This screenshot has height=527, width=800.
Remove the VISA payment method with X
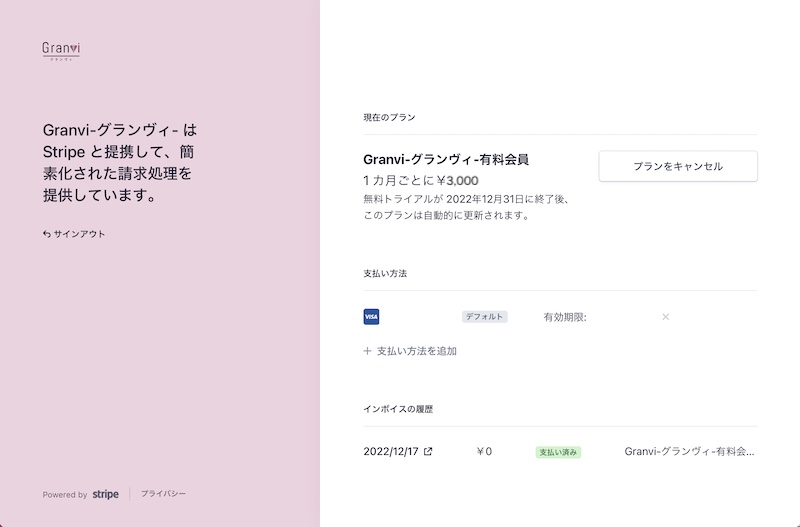pyautogui.click(x=665, y=317)
